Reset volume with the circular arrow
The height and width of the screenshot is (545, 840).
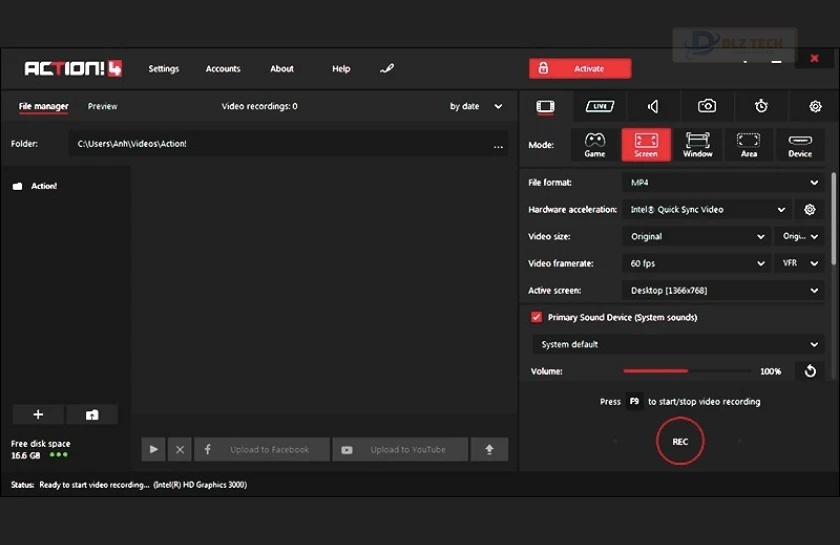(x=810, y=371)
